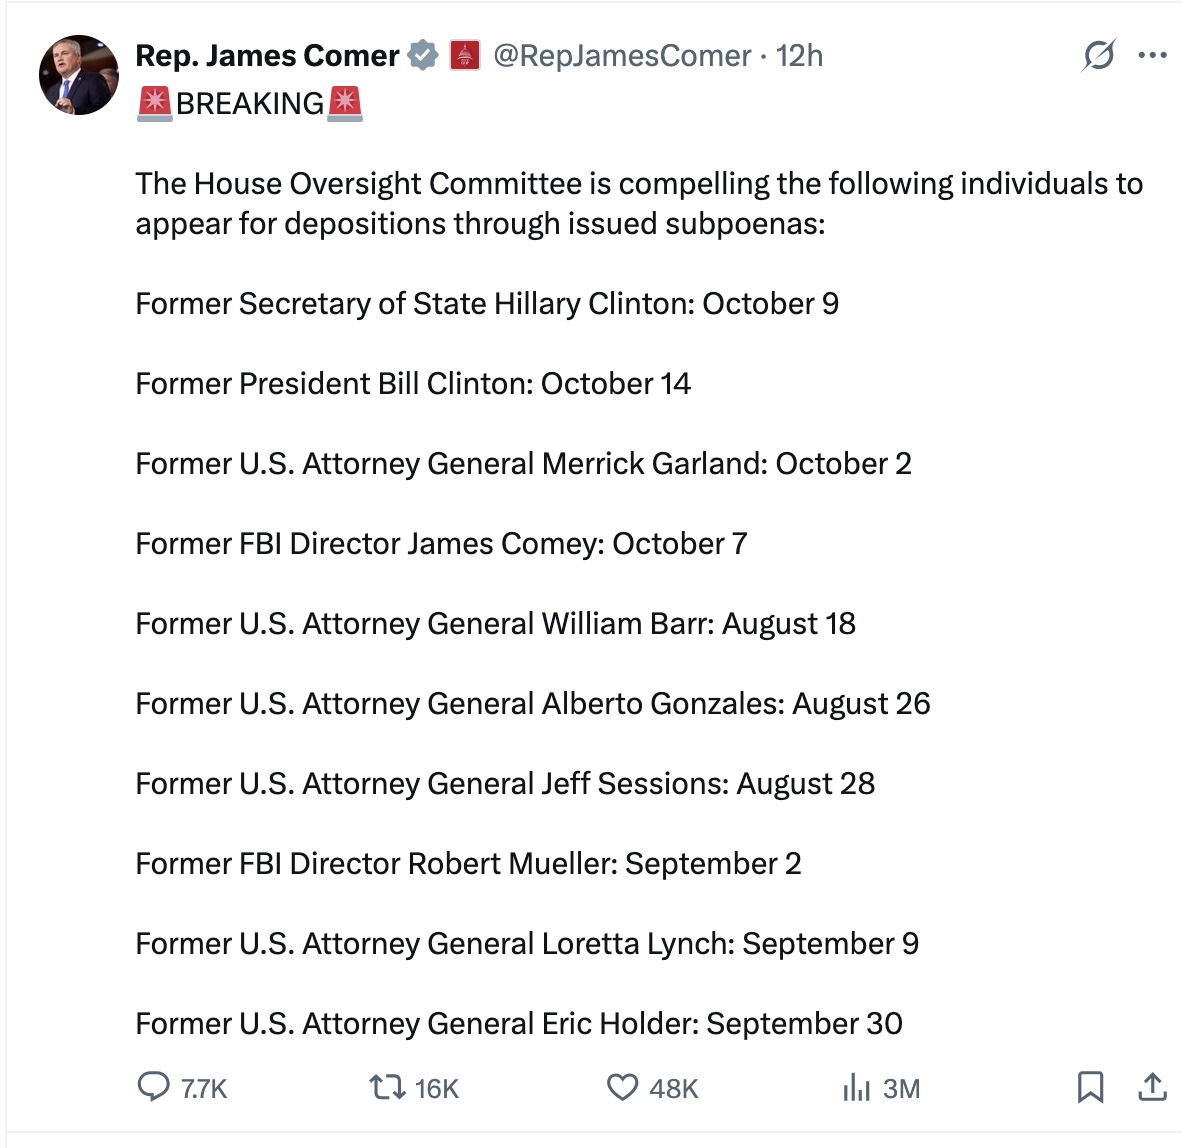
Task: Click the blue verified checkmark badge
Action: click(423, 56)
